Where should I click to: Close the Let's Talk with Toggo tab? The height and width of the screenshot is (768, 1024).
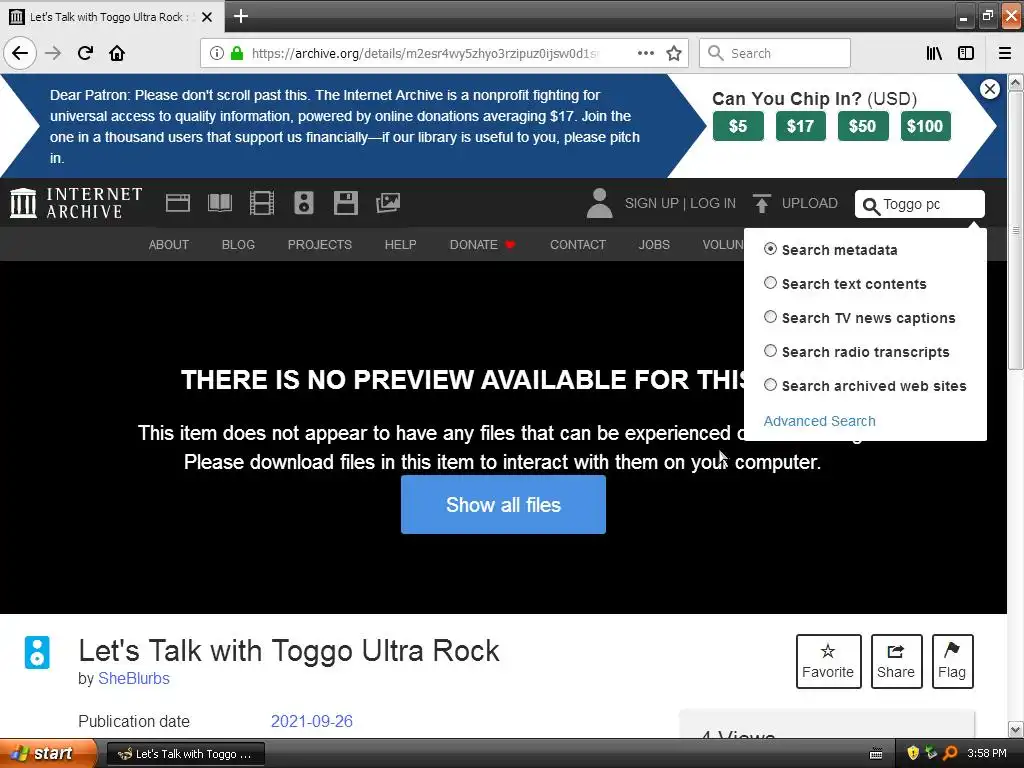207,17
